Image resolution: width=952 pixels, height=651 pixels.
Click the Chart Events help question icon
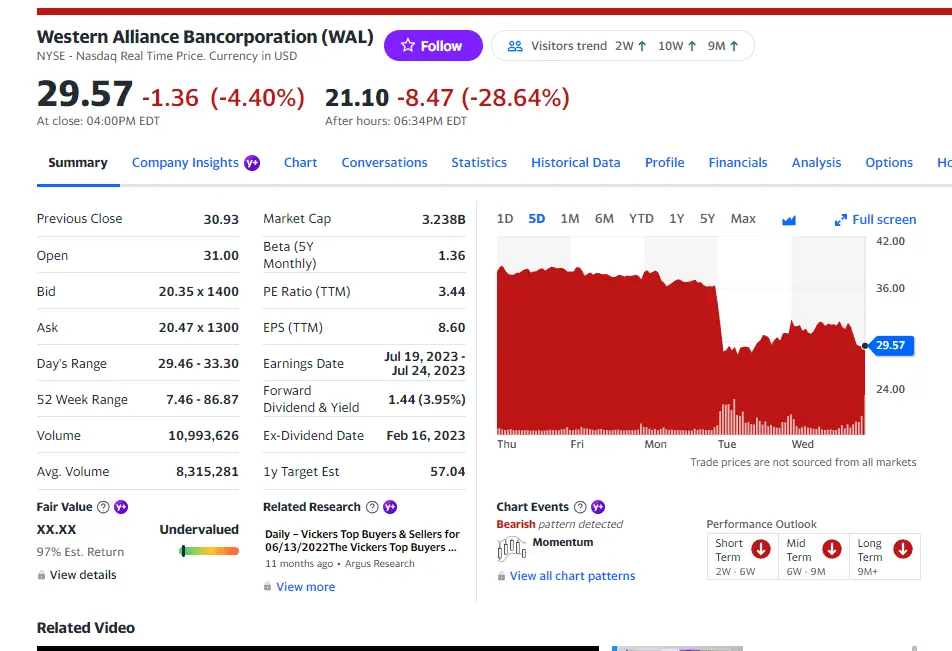pyautogui.click(x=581, y=507)
